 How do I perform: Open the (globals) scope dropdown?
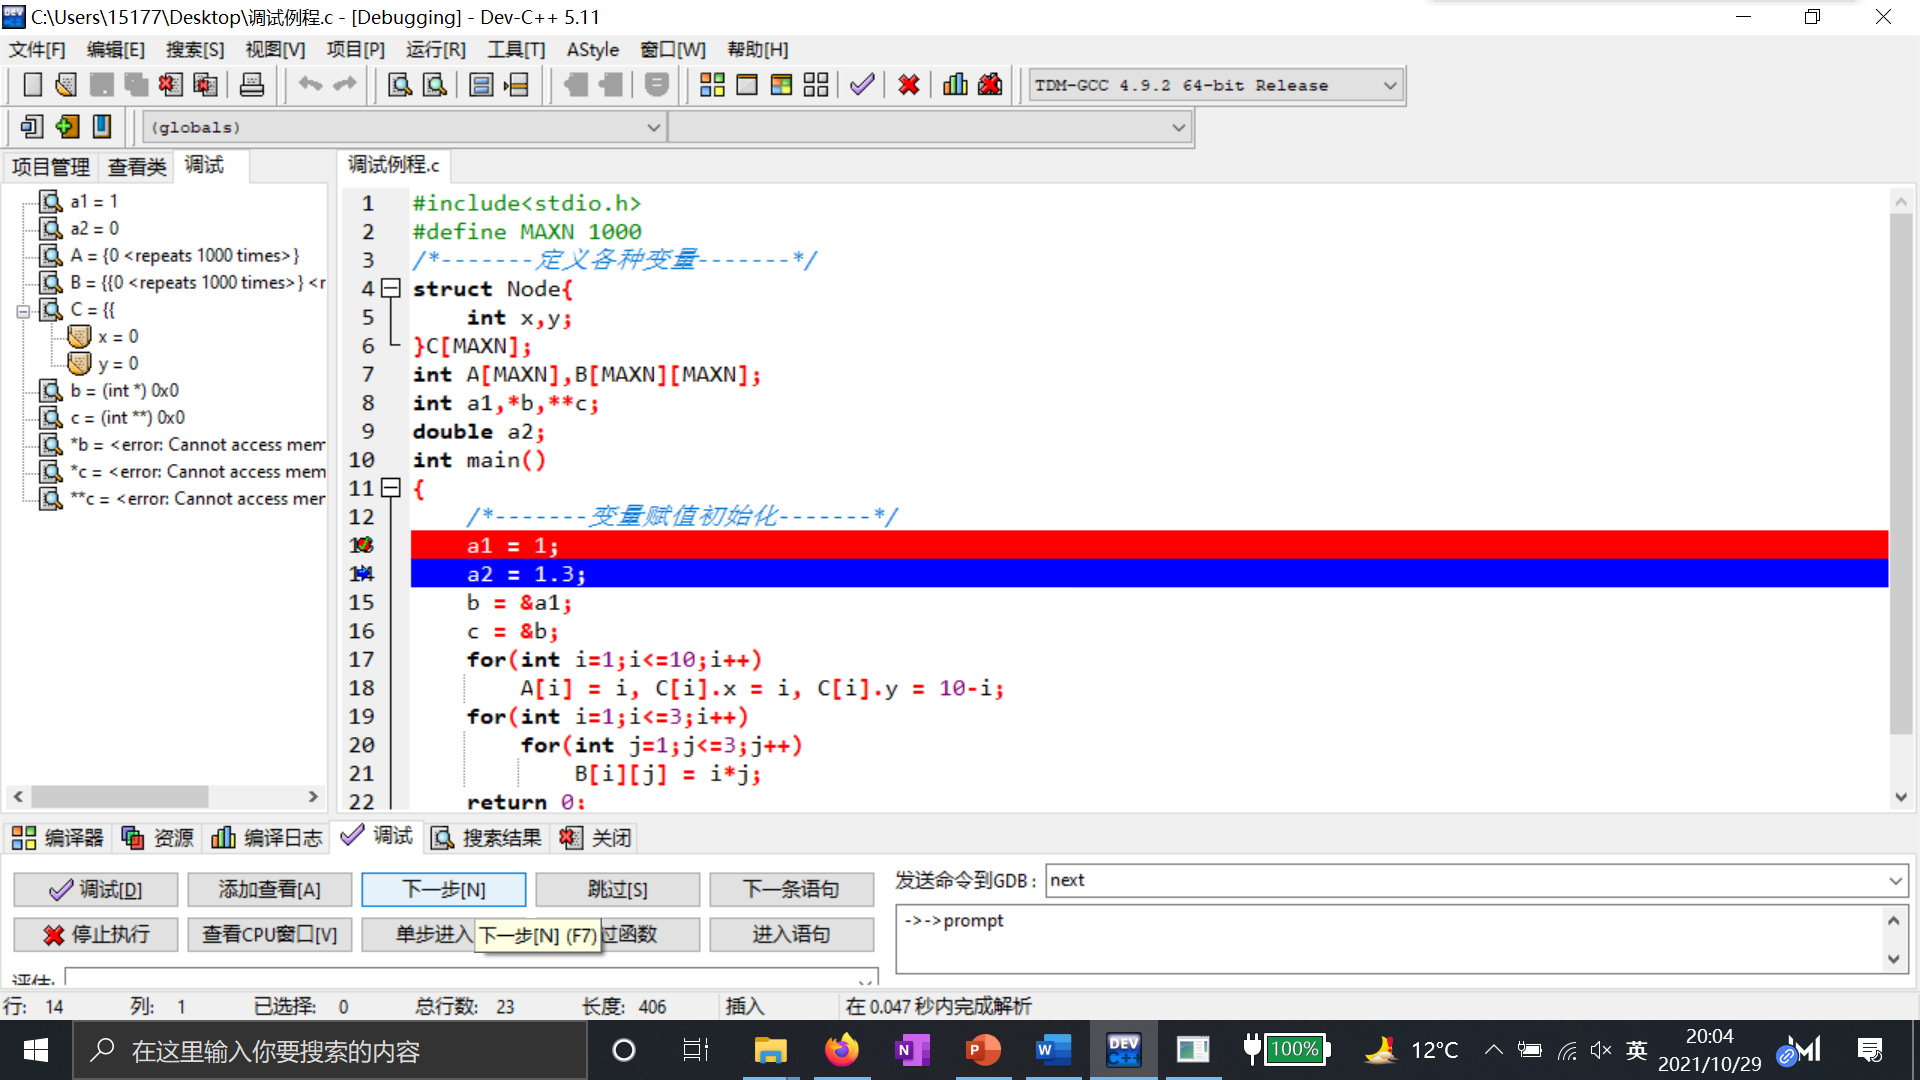point(653,127)
